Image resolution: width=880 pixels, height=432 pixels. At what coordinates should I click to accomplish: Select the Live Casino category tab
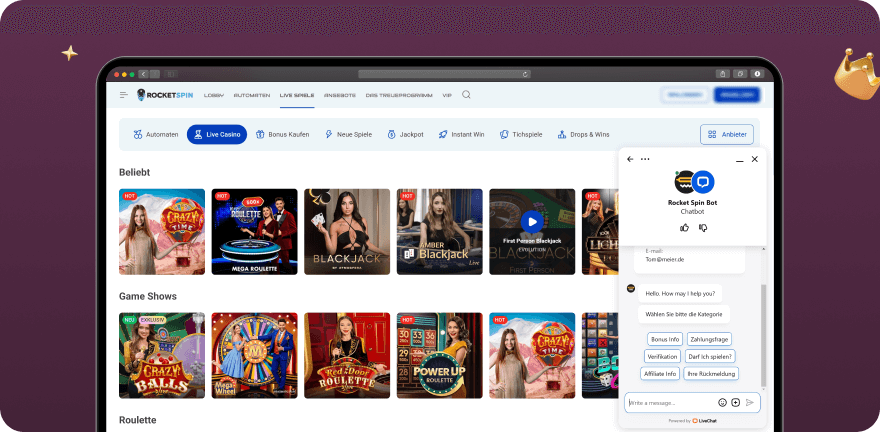pos(216,134)
